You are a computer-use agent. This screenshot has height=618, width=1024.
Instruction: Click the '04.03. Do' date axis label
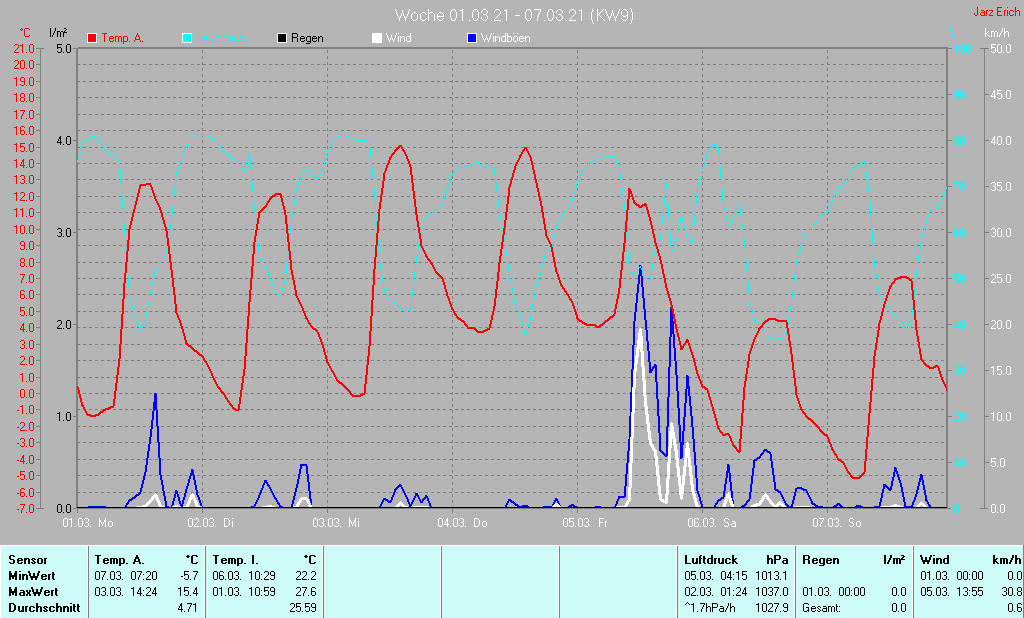[x=462, y=523]
